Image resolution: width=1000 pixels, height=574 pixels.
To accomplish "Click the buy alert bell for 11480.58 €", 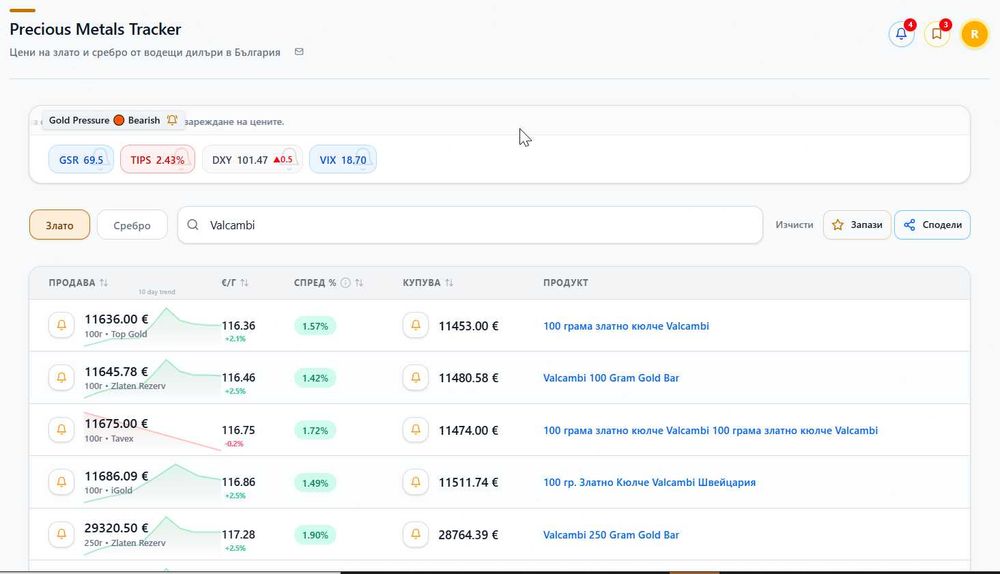I will point(415,378).
